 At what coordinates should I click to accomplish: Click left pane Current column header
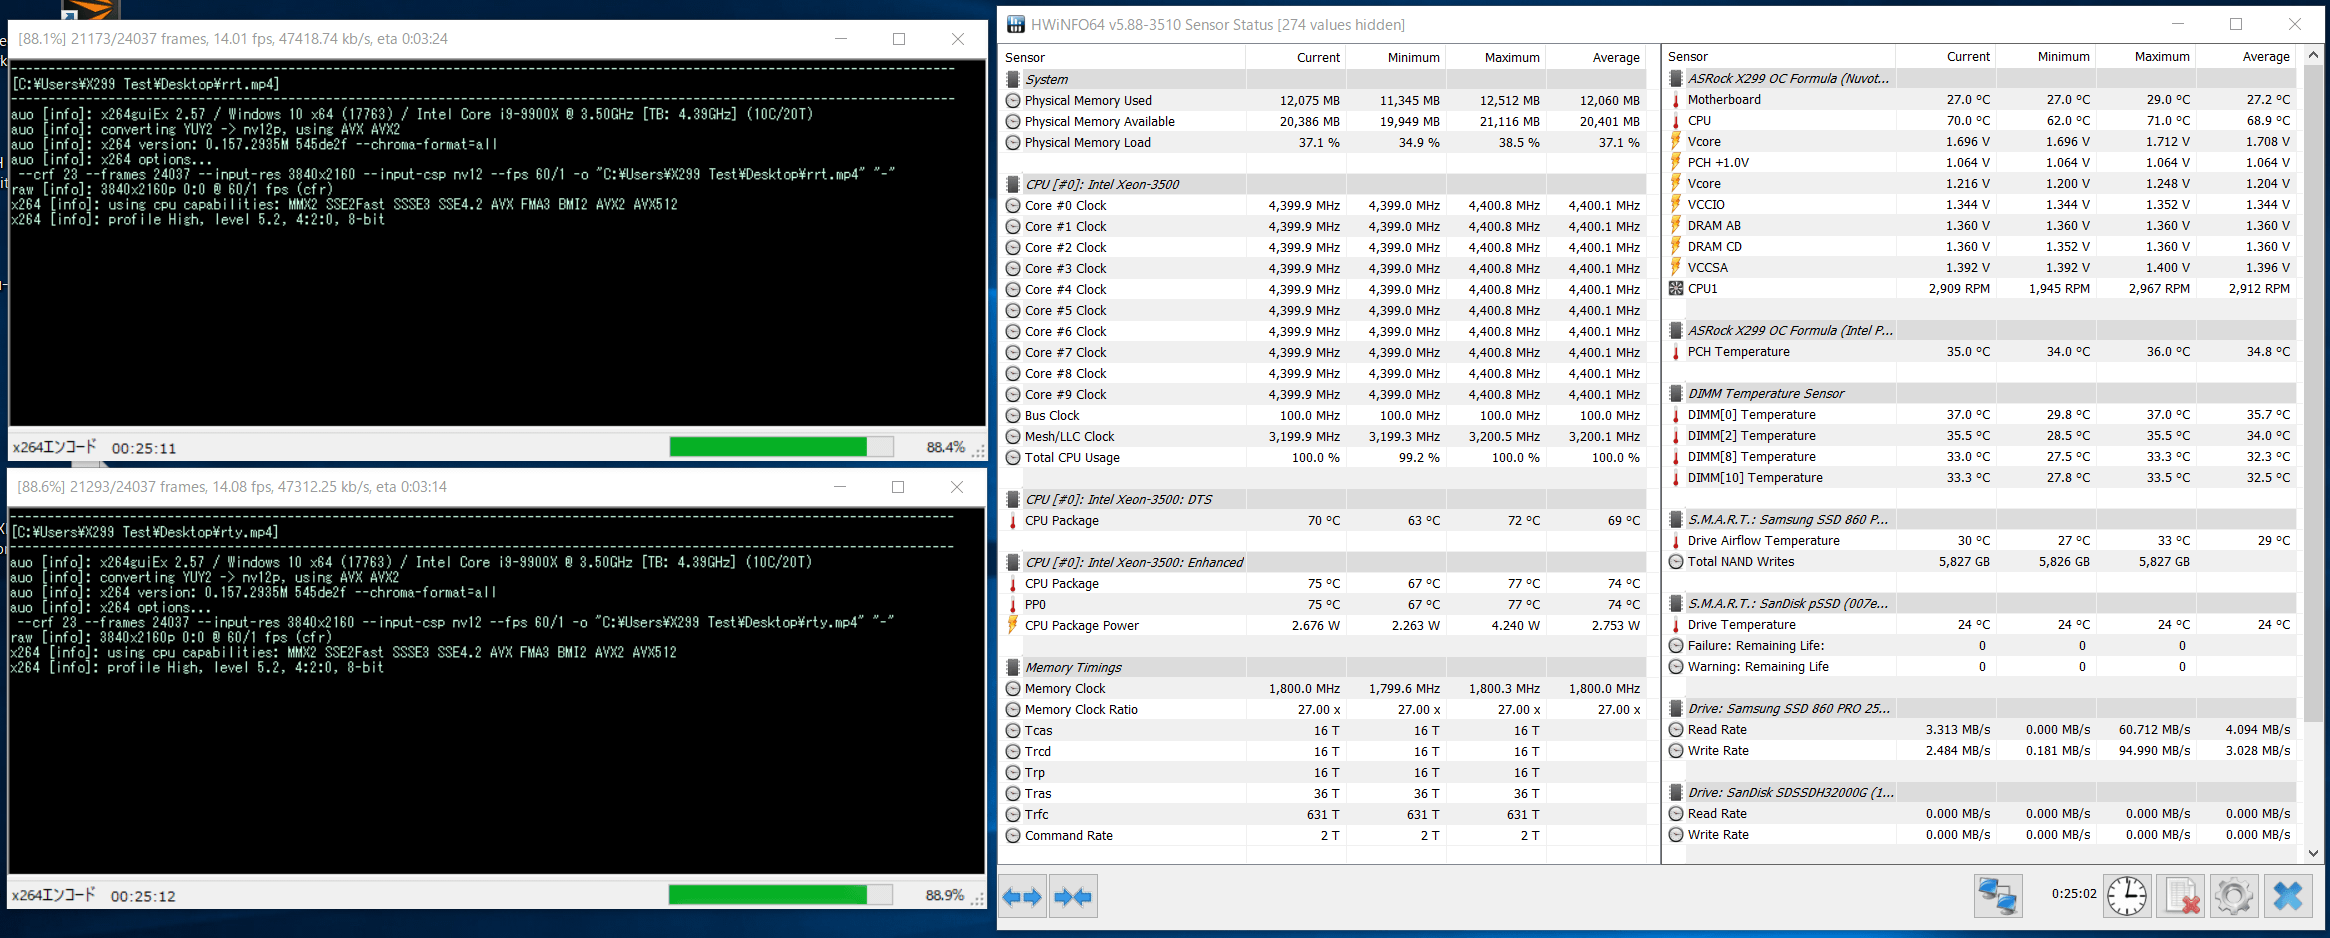1295,58
